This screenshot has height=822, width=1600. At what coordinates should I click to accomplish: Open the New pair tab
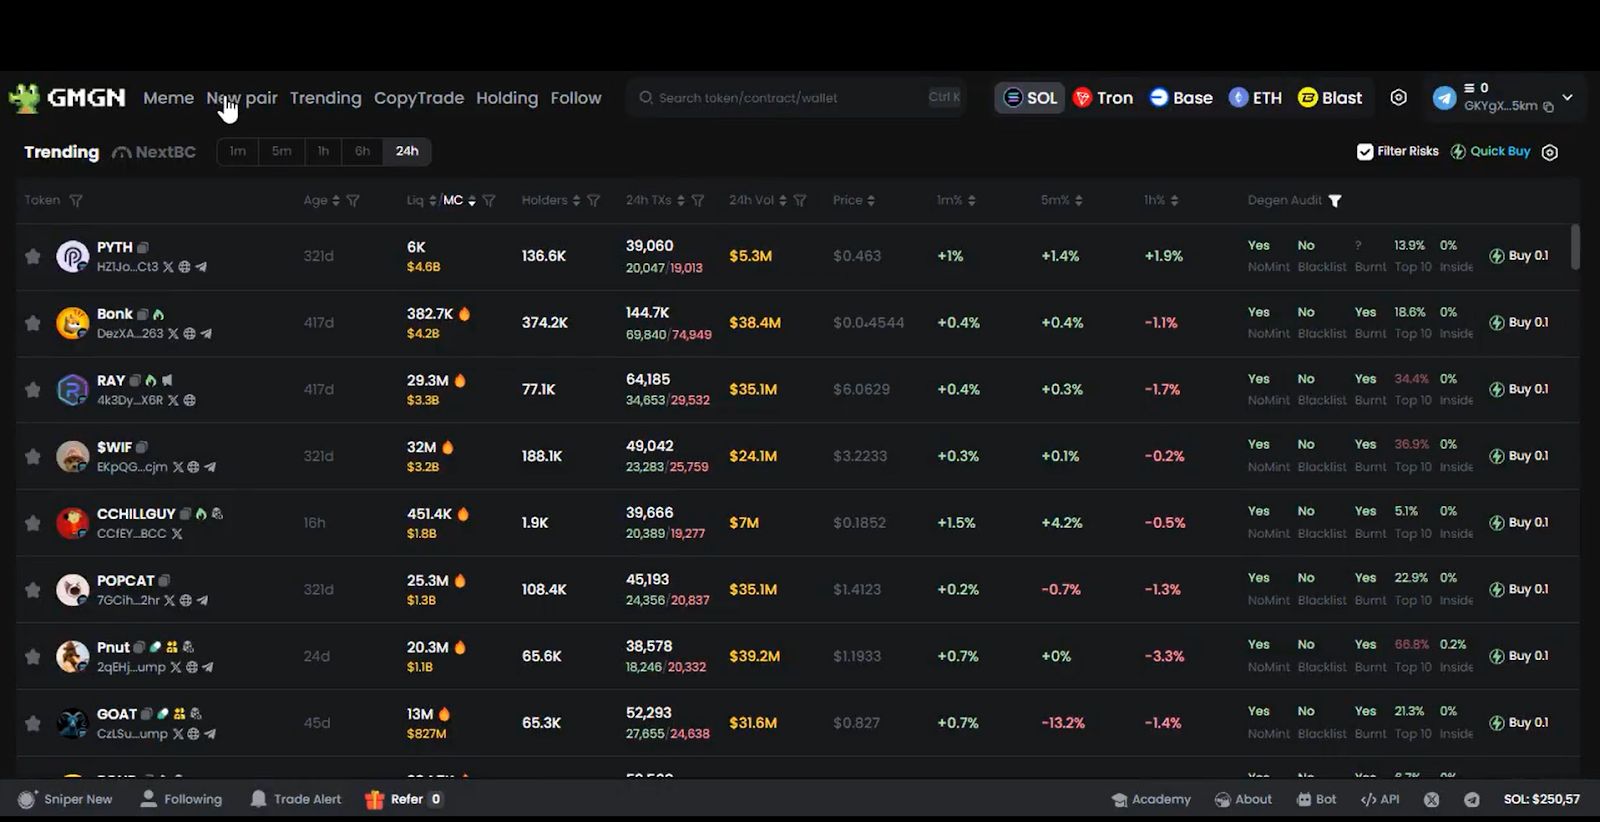242,98
